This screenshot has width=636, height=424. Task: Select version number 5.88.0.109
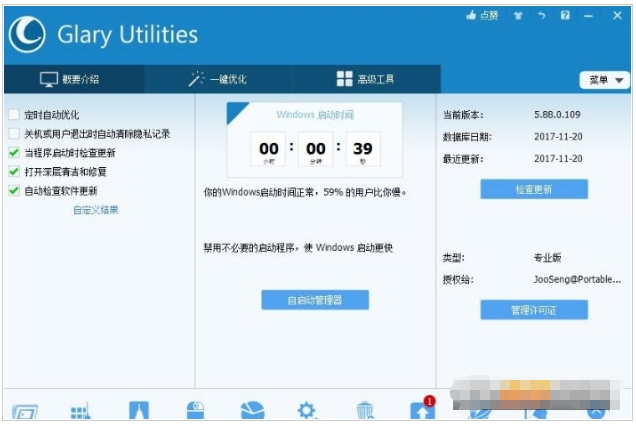point(557,115)
